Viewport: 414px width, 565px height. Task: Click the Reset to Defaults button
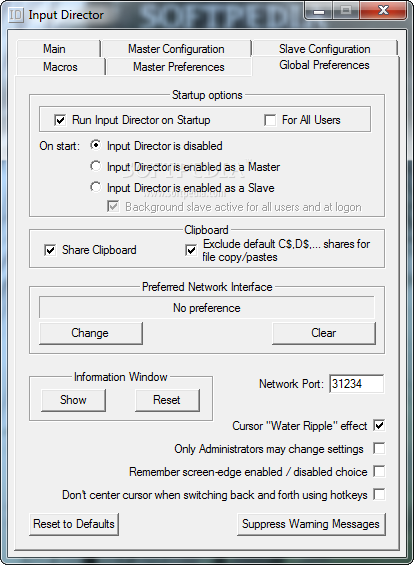74,524
